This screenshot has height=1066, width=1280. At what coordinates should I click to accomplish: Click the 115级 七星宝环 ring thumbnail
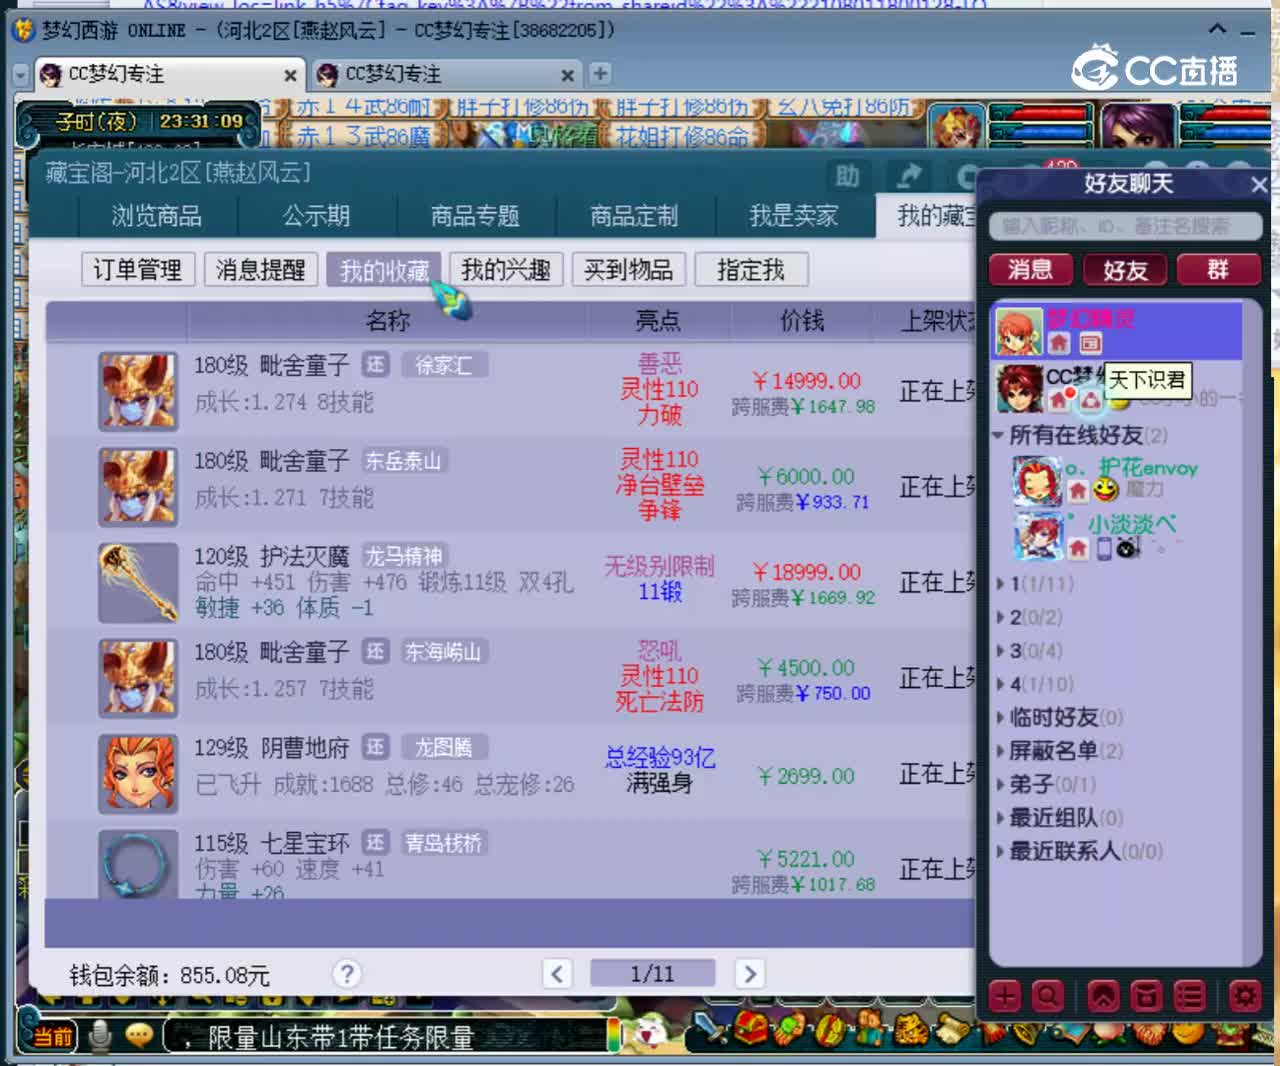pos(138,864)
